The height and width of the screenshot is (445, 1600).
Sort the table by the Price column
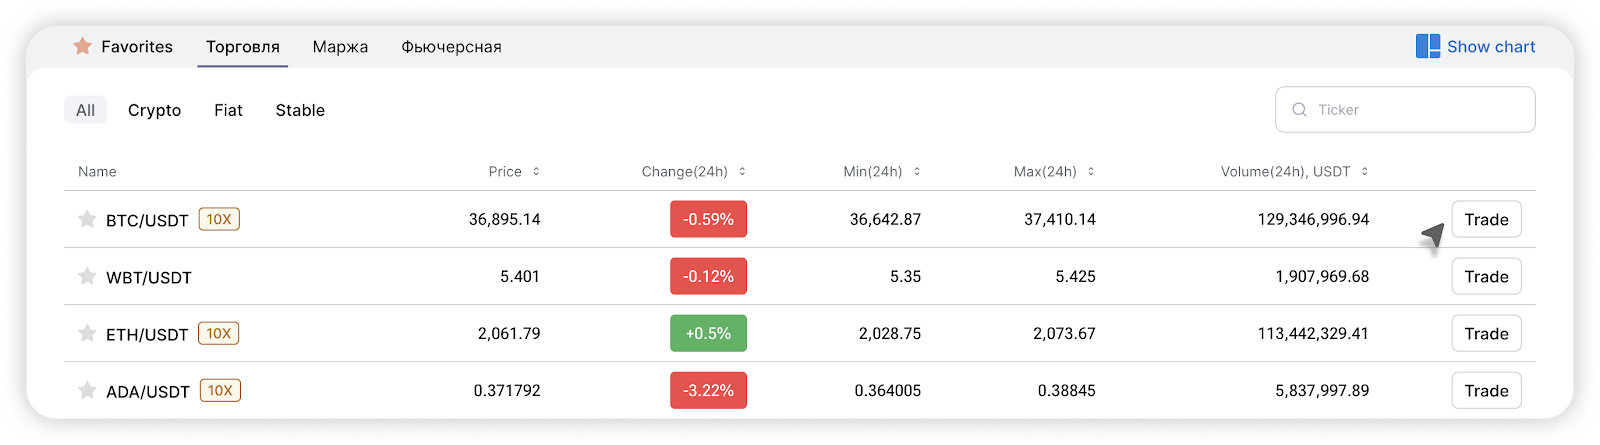pyautogui.click(x=536, y=172)
